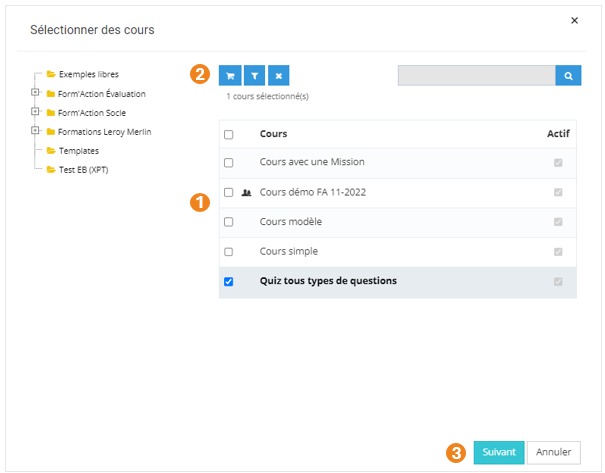This screenshot has width=605, height=473.
Task: Click the shopping cart icon button
Action: coord(230,75)
